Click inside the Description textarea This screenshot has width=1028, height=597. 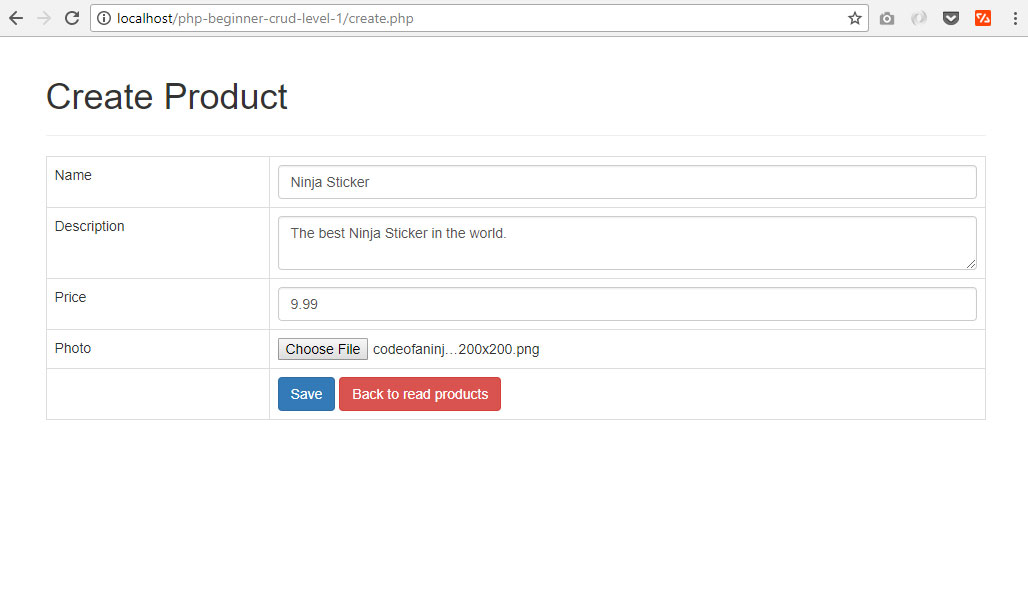tap(626, 240)
